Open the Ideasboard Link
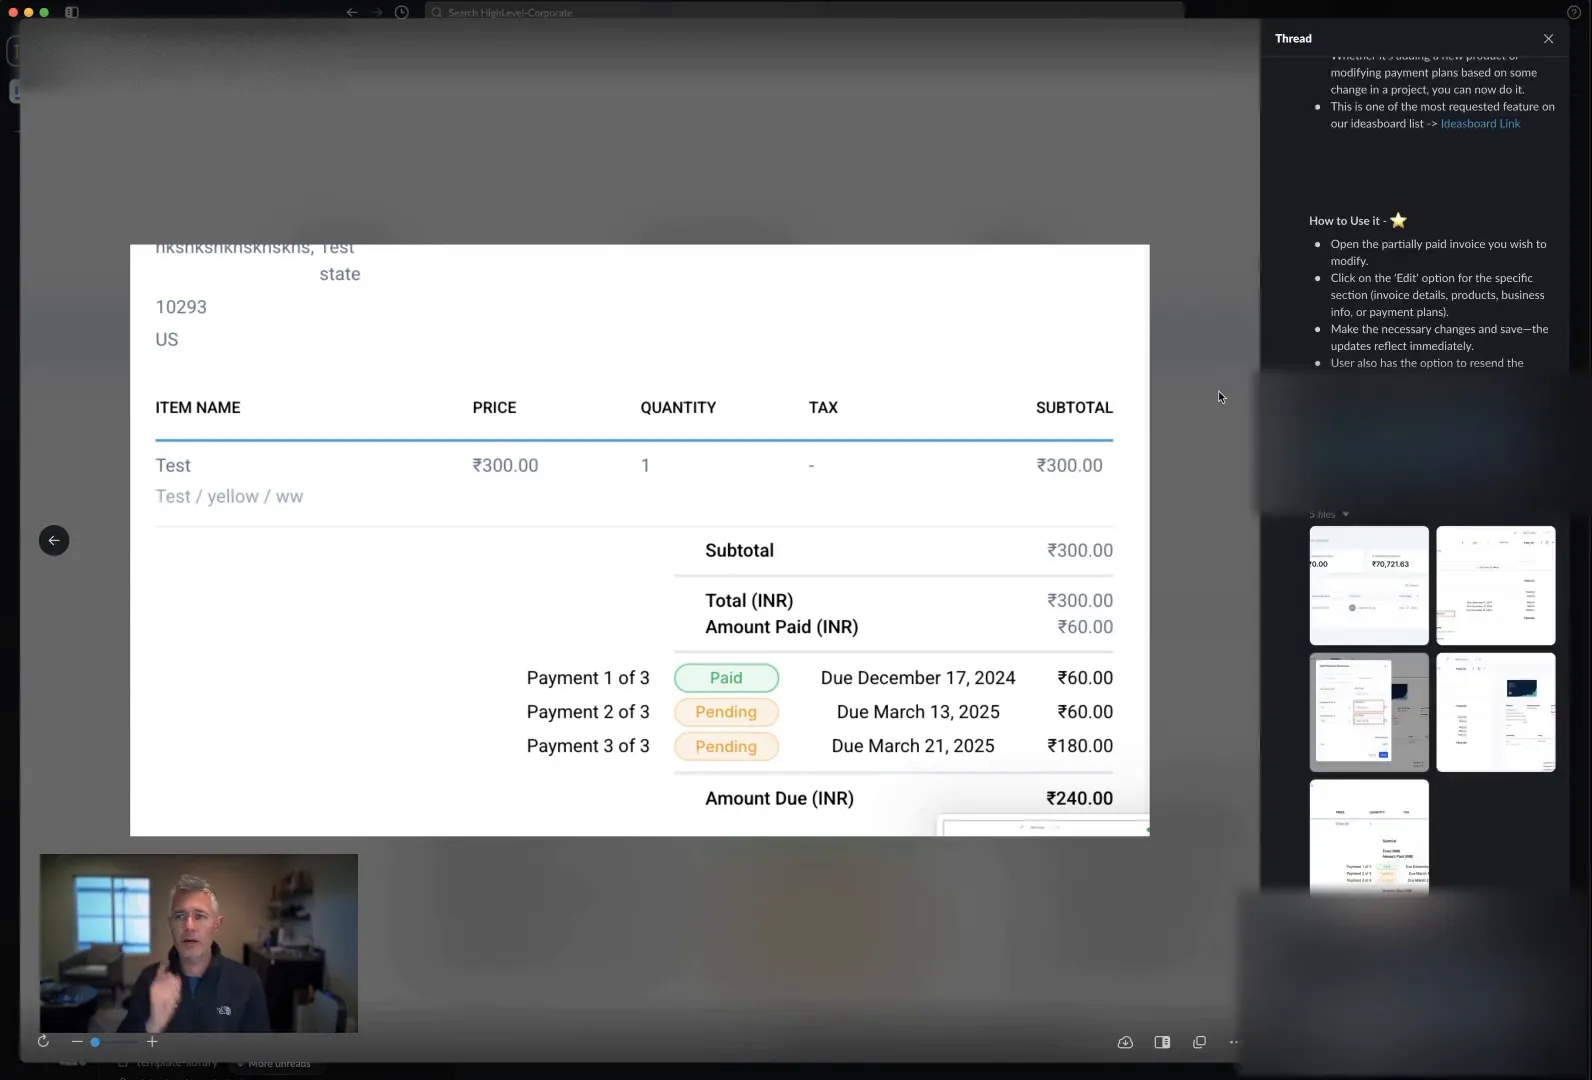Screen dimensions: 1592x1080 [1480, 123]
